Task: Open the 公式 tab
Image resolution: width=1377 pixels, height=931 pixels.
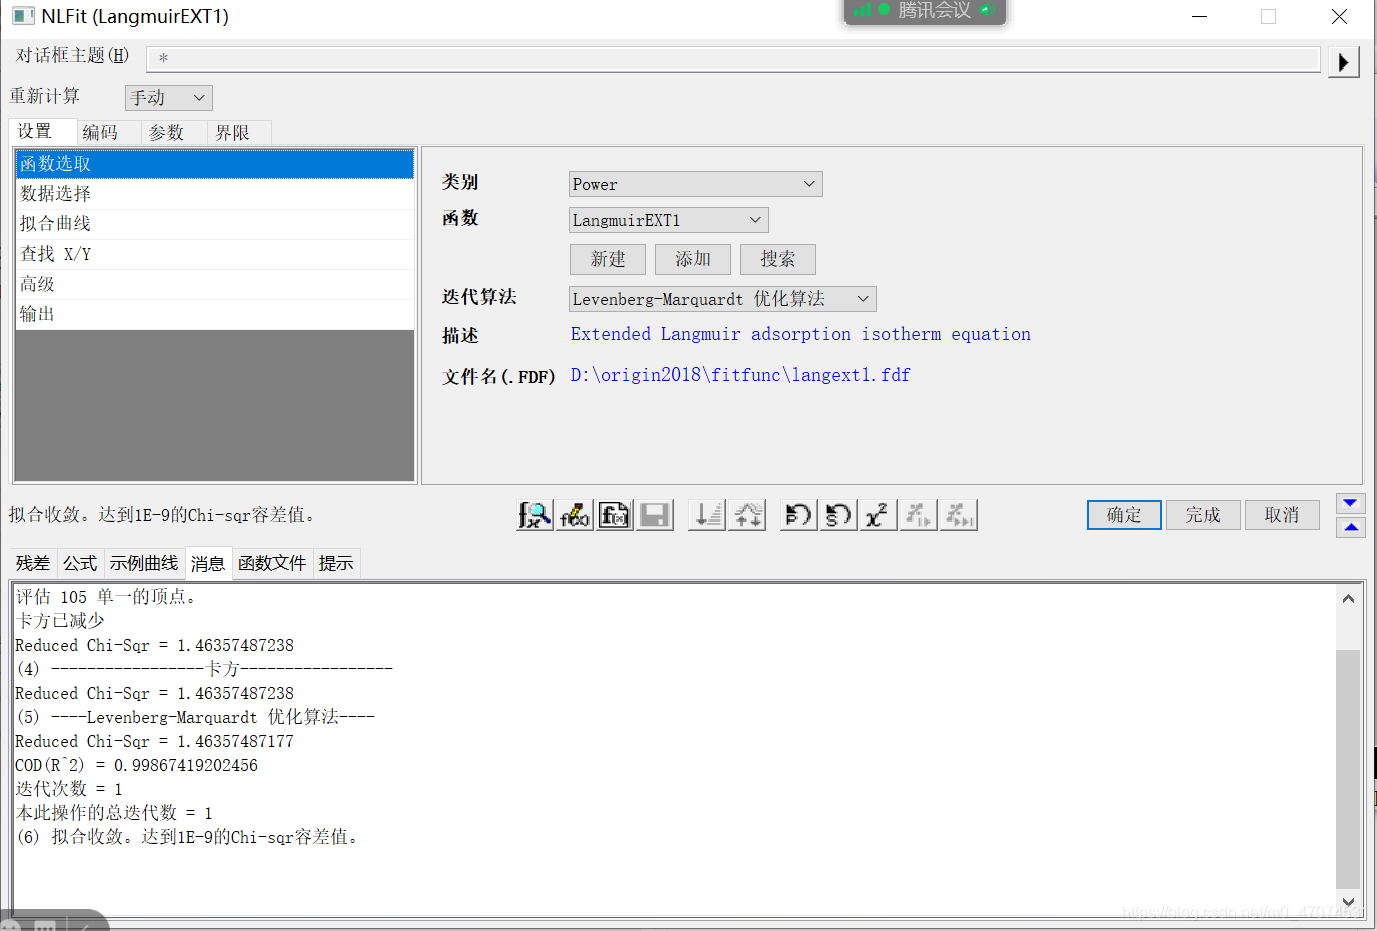Action: point(80,563)
